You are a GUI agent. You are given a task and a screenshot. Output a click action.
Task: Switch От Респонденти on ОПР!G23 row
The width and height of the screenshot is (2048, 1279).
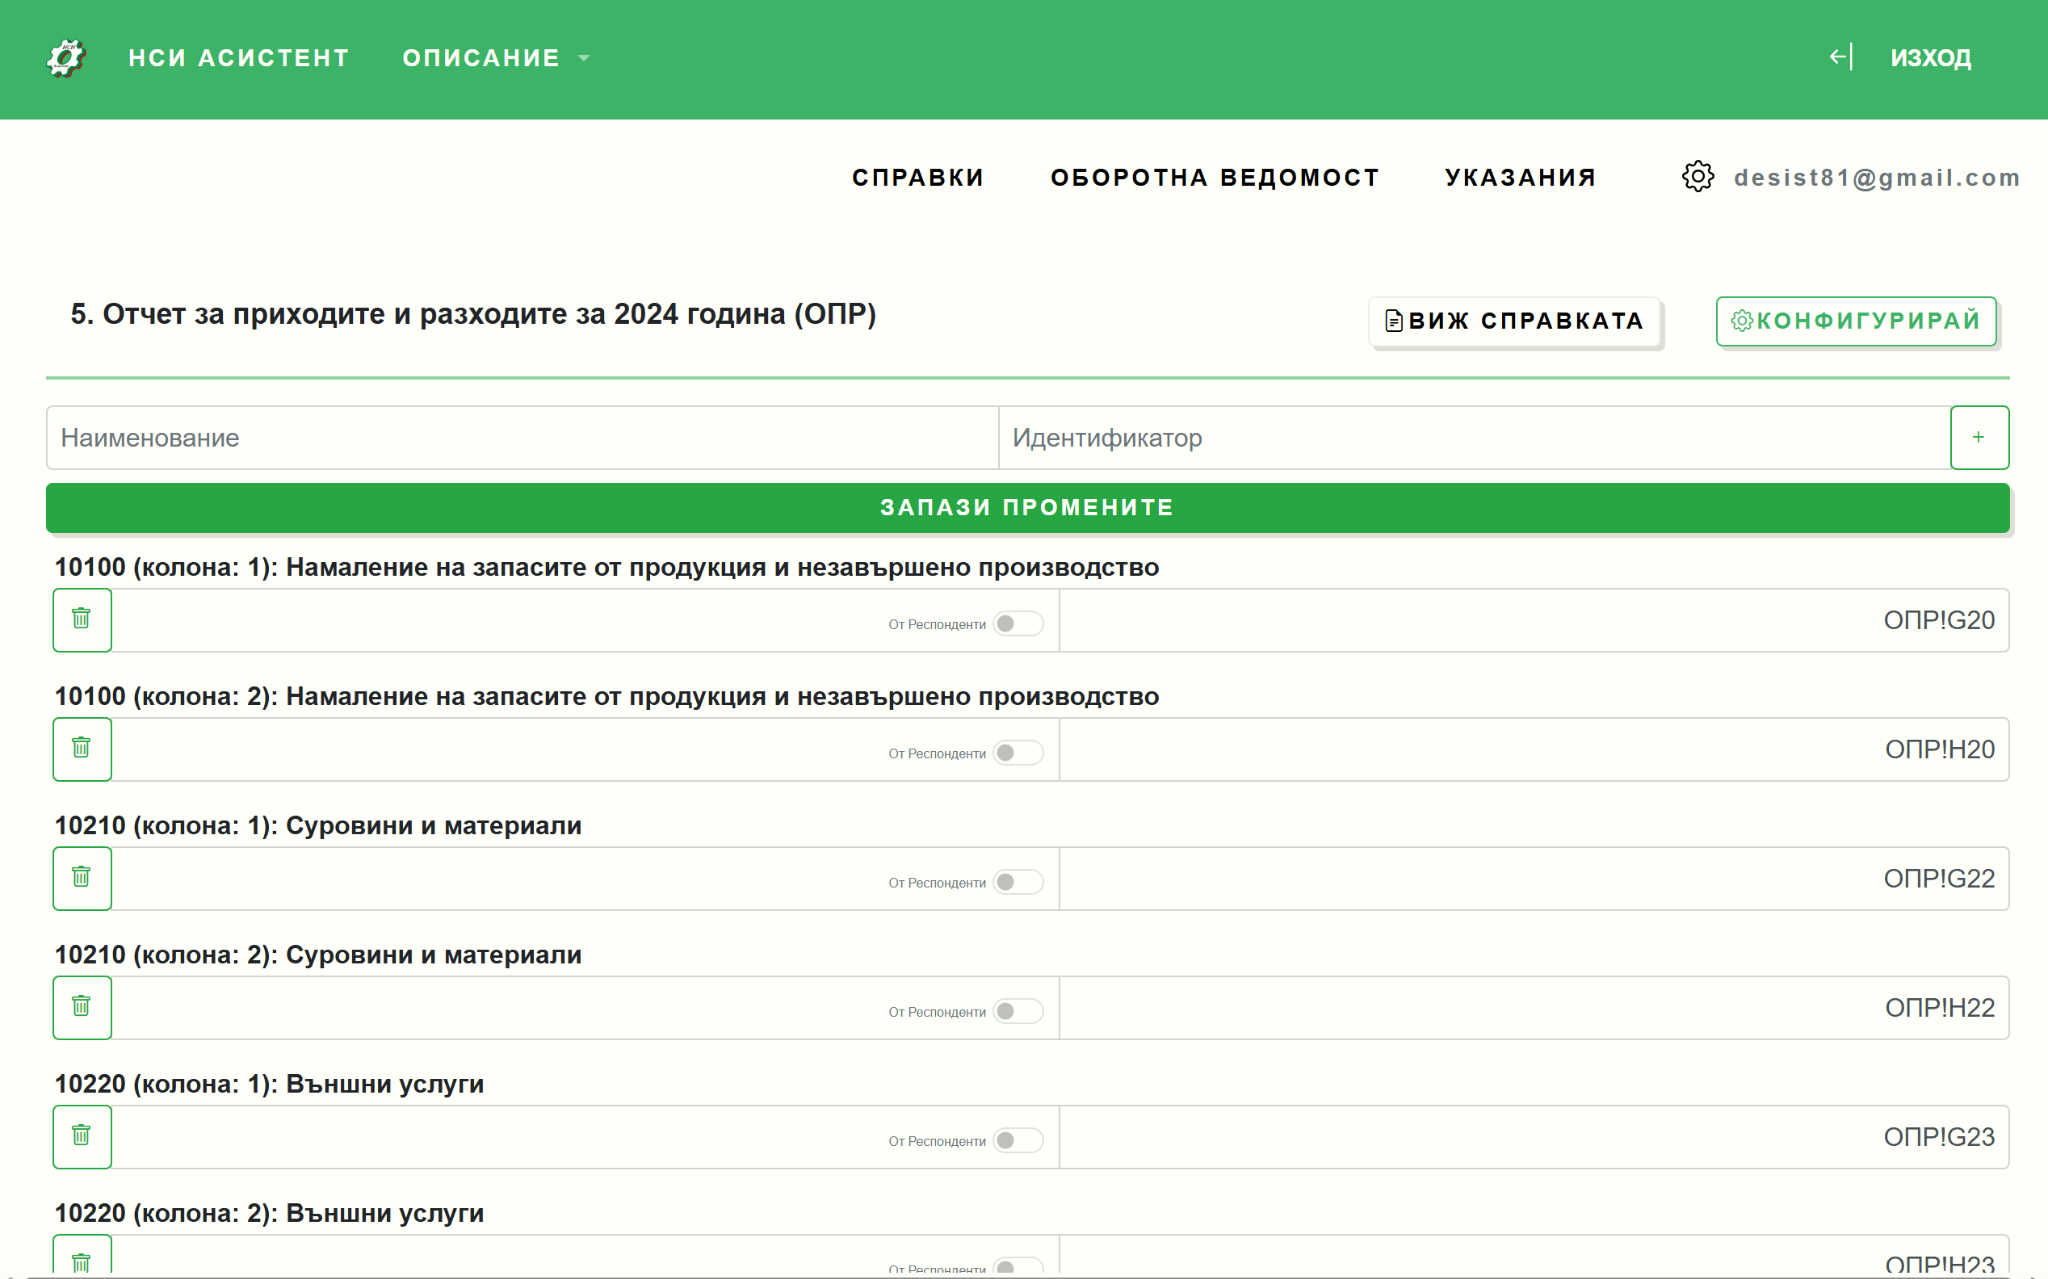click(x=1017, y=1140)
